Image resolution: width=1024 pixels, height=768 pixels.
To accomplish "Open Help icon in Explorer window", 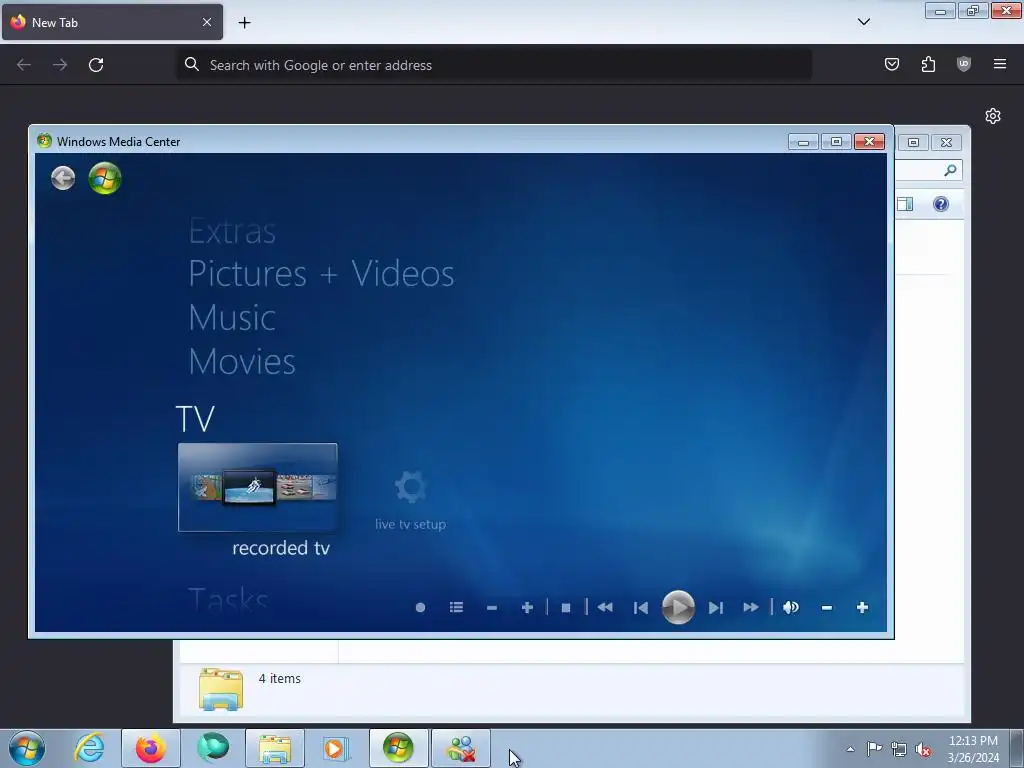I will tap(941, 204).
